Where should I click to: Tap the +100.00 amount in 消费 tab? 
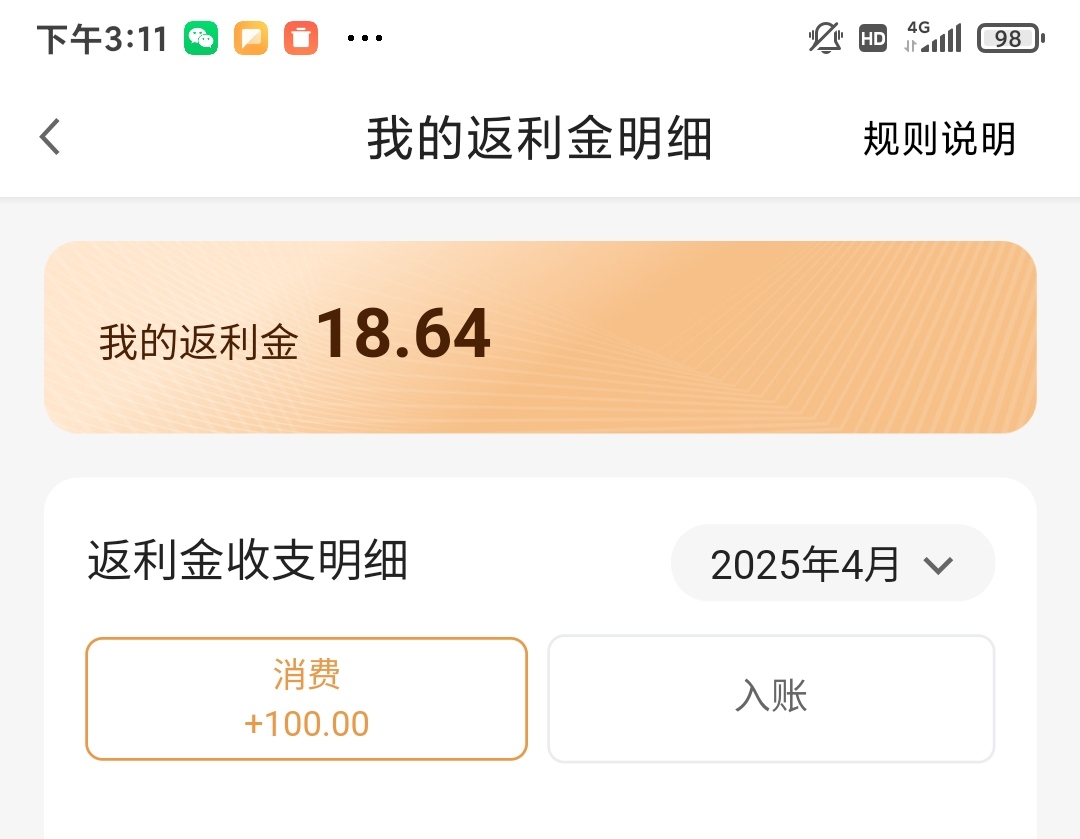click(307, 724)
